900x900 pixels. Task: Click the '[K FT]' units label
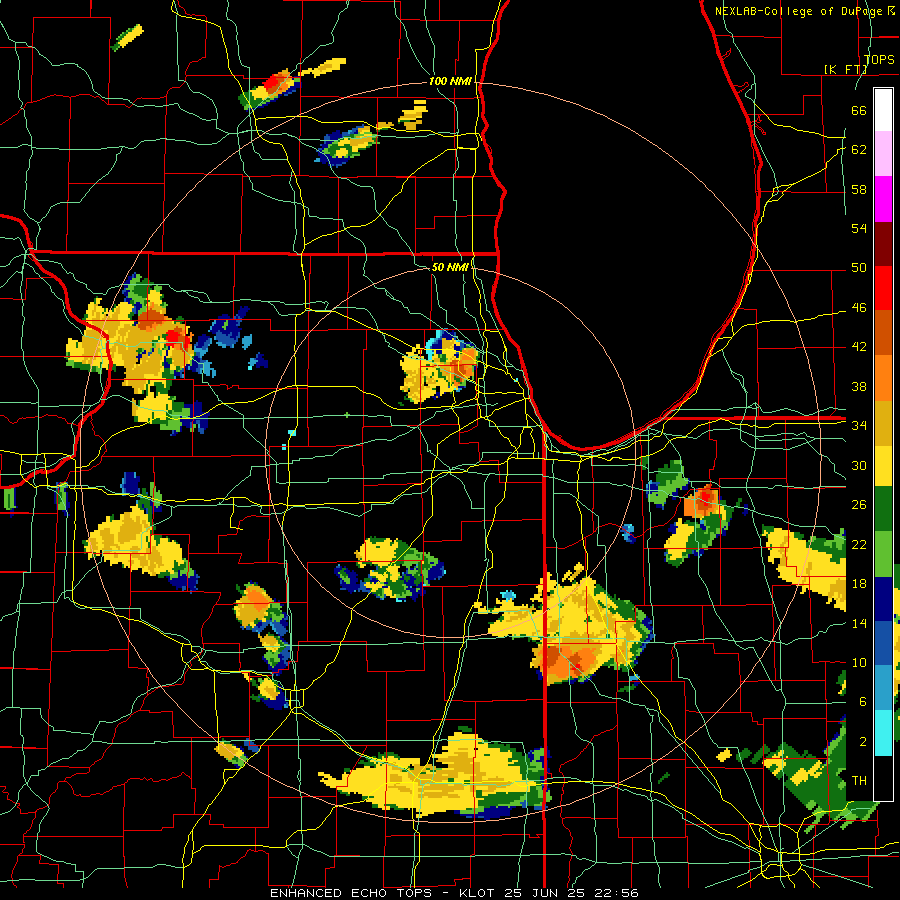pyautogui.click(x=845, y=69)
